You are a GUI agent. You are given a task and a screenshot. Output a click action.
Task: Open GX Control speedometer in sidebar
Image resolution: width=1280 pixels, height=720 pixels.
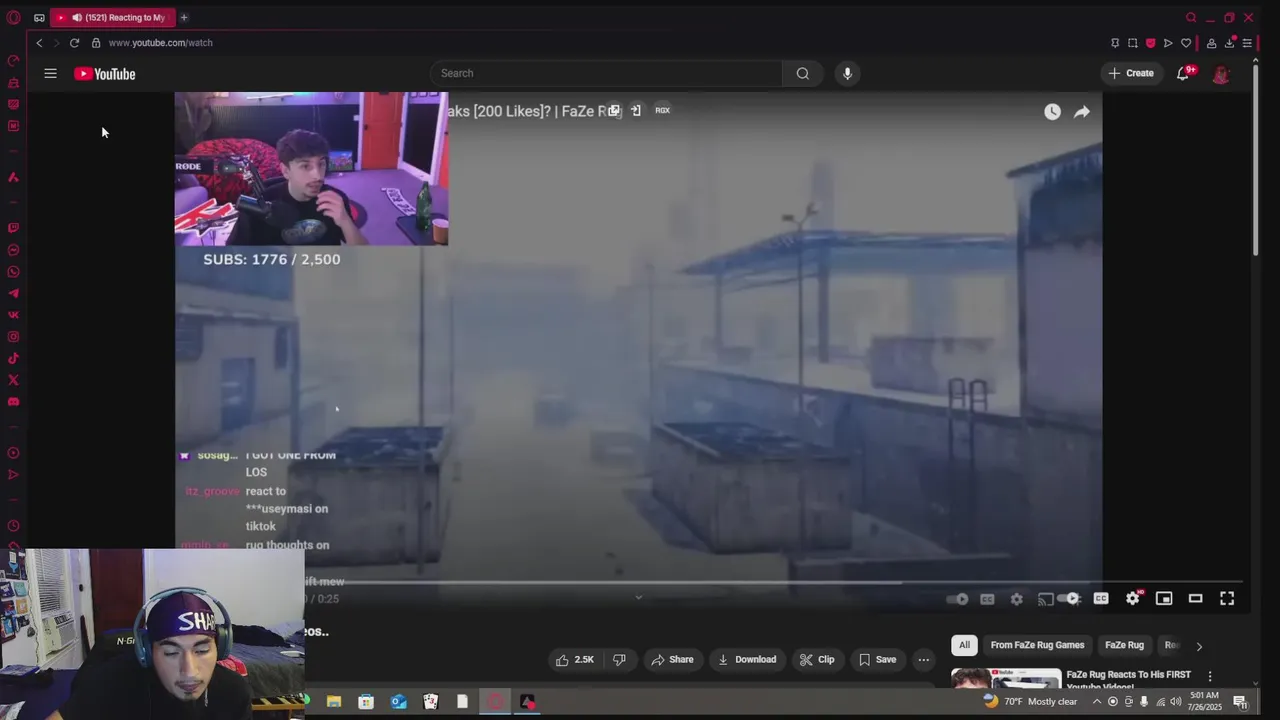point(13,61)
